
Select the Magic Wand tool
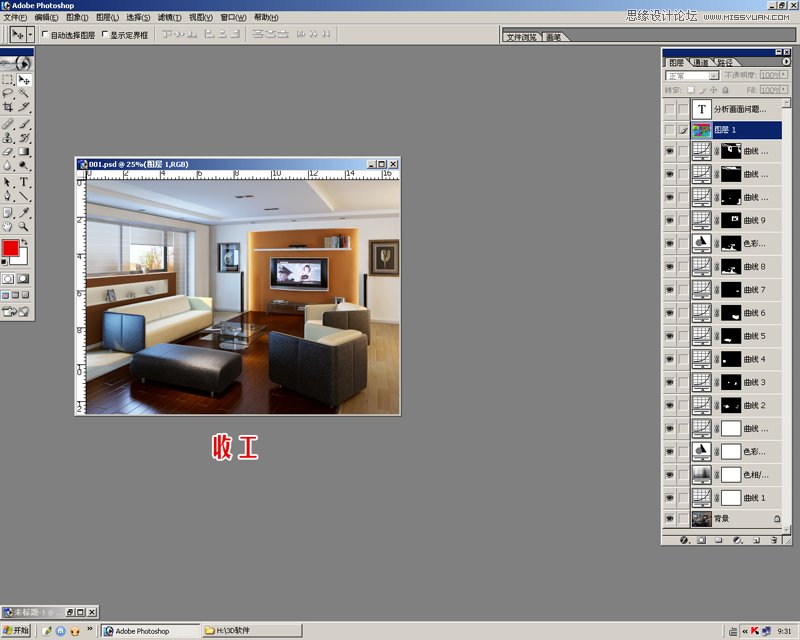24,93
